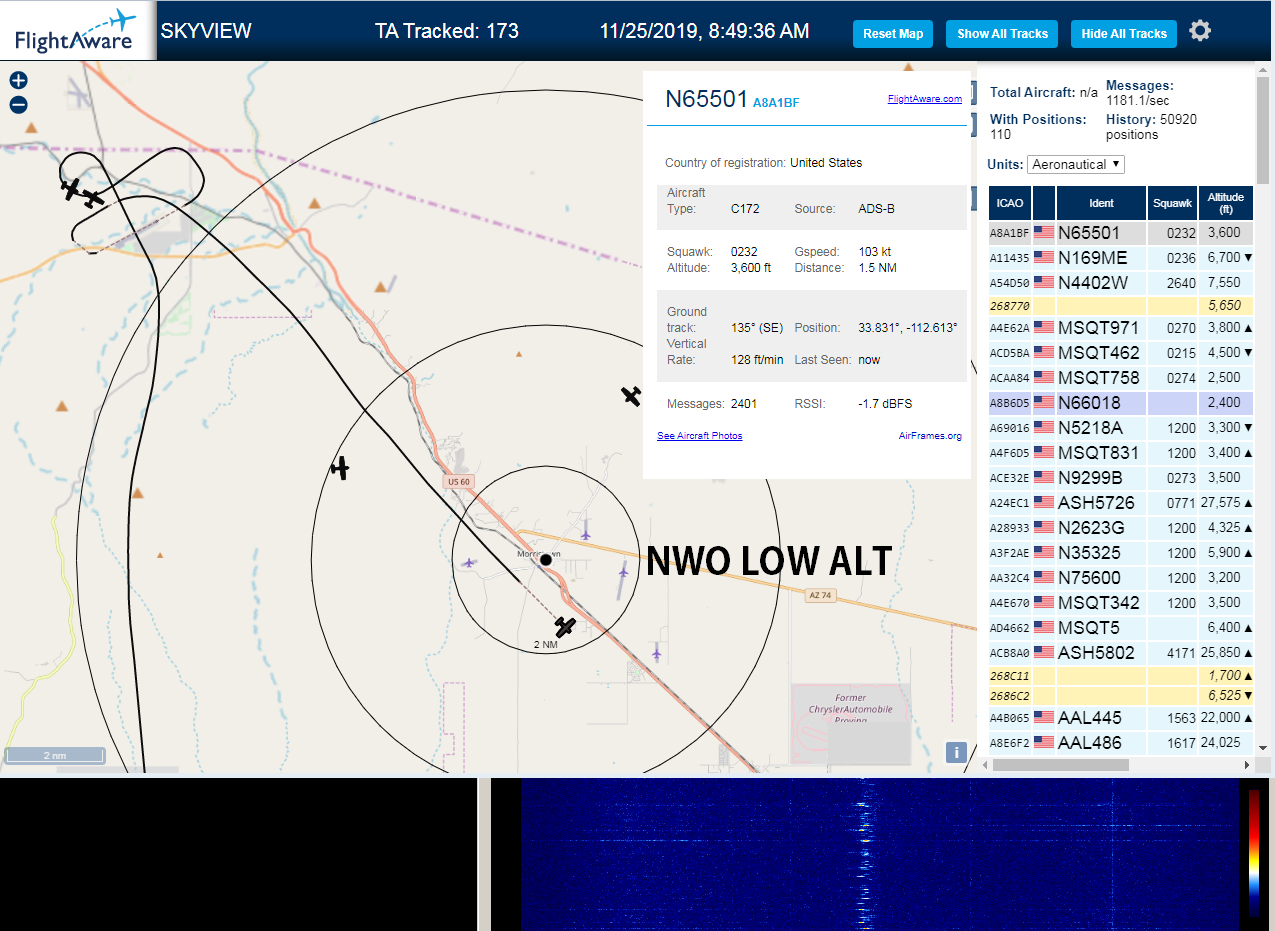The height and width of the screenshot is (931, 1275).
Task: Click the table horizontal scrollbar right arrow
Action: [x=1246, y=765]
